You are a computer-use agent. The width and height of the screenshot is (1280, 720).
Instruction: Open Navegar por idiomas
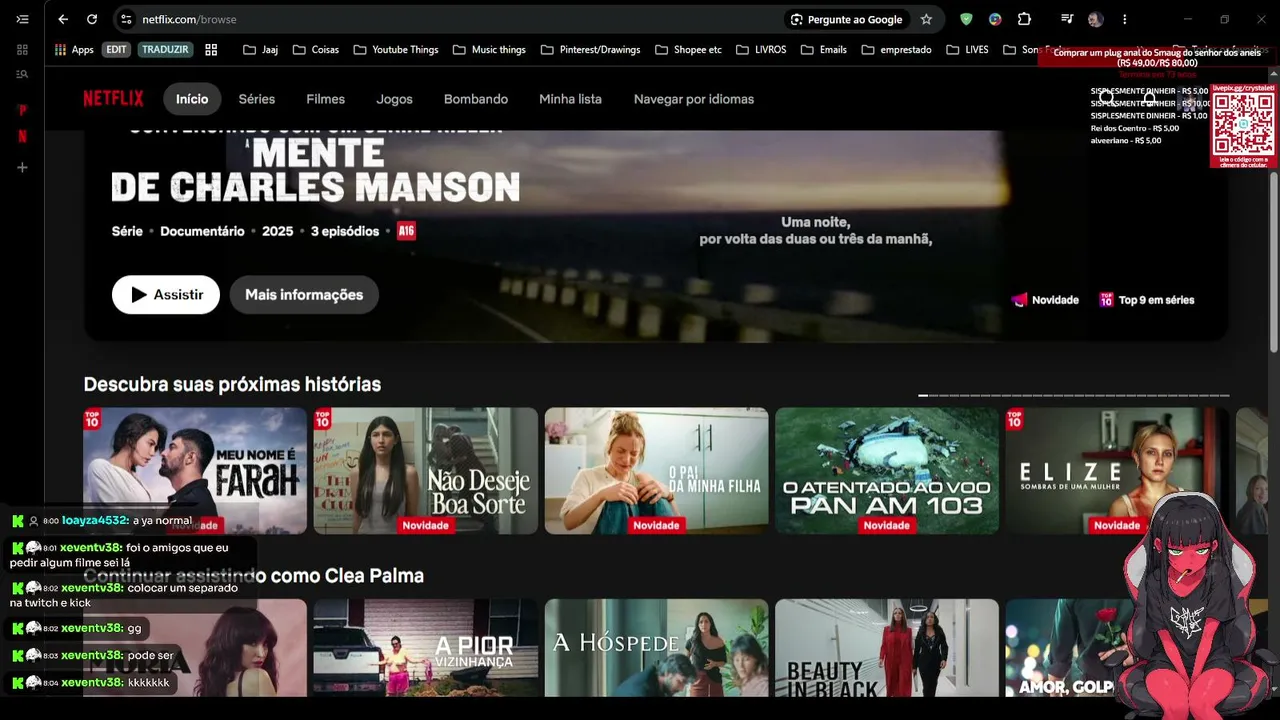click(x=694, y=99)
